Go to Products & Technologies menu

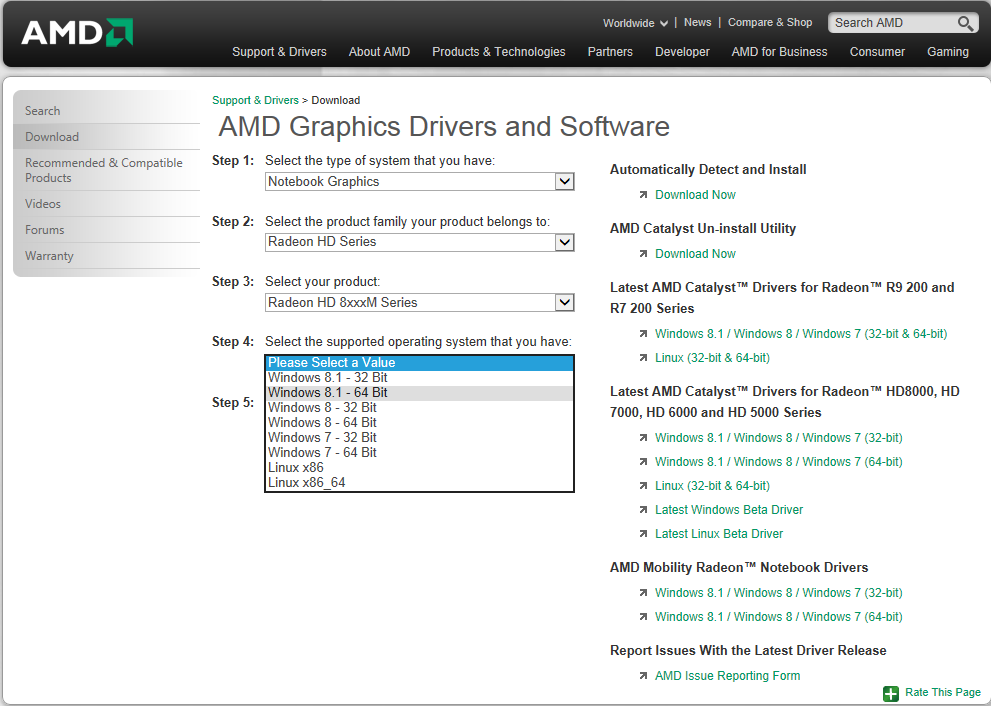point(498,52)
